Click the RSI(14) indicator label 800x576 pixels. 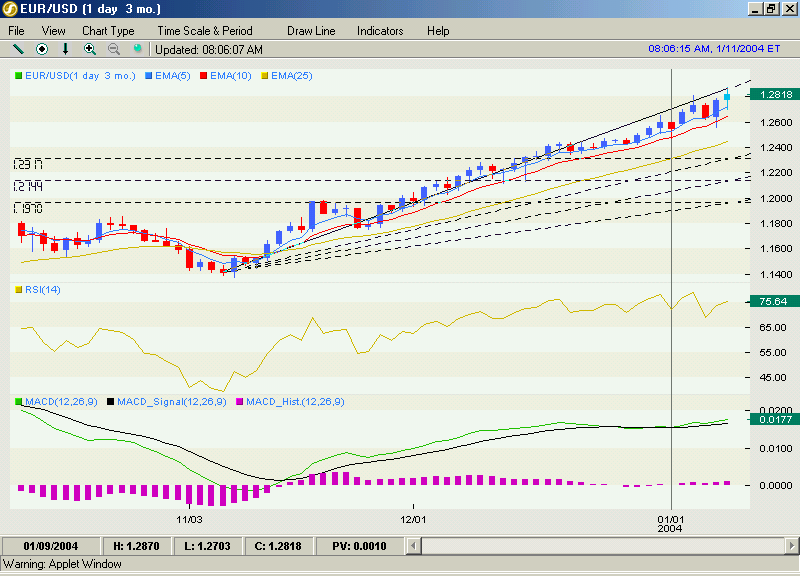[43, 290]
